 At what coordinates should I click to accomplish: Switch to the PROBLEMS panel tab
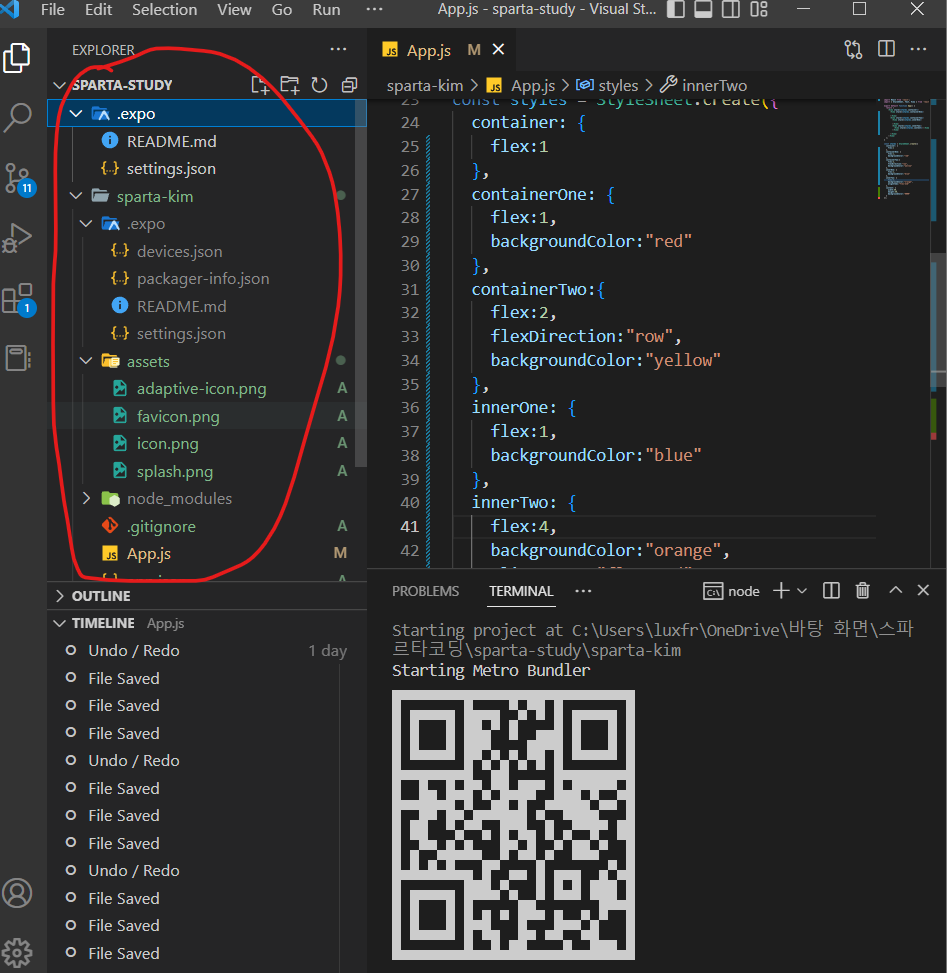tap(426, 591)
